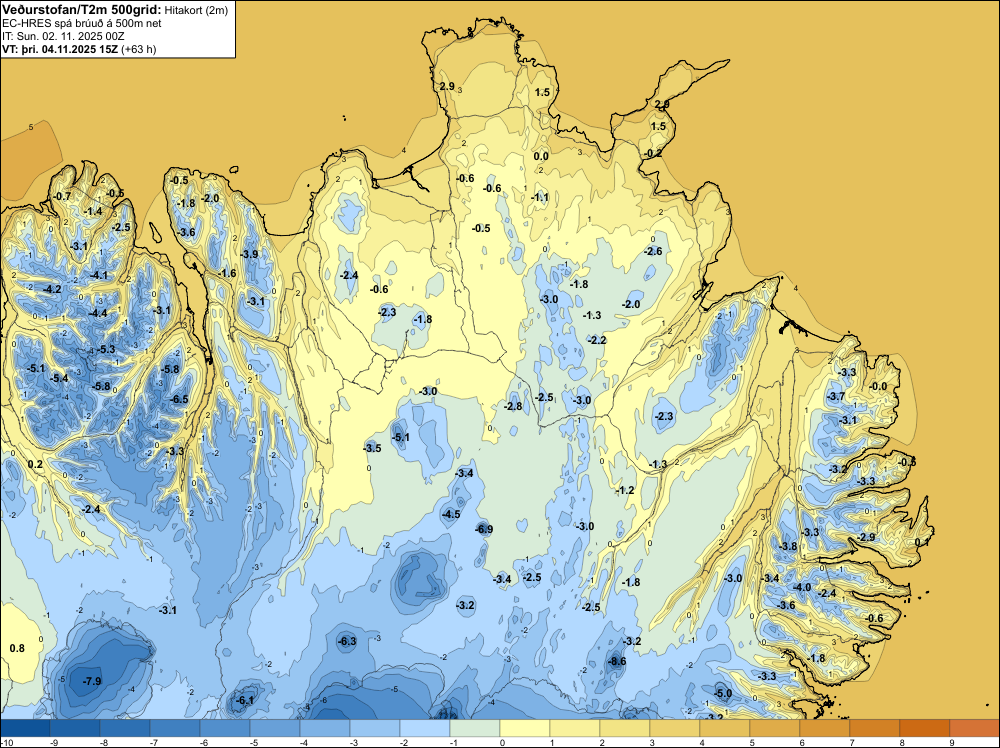Click the -0.7 temperature label
The image size is (1000, 748).
pos(62,196)
